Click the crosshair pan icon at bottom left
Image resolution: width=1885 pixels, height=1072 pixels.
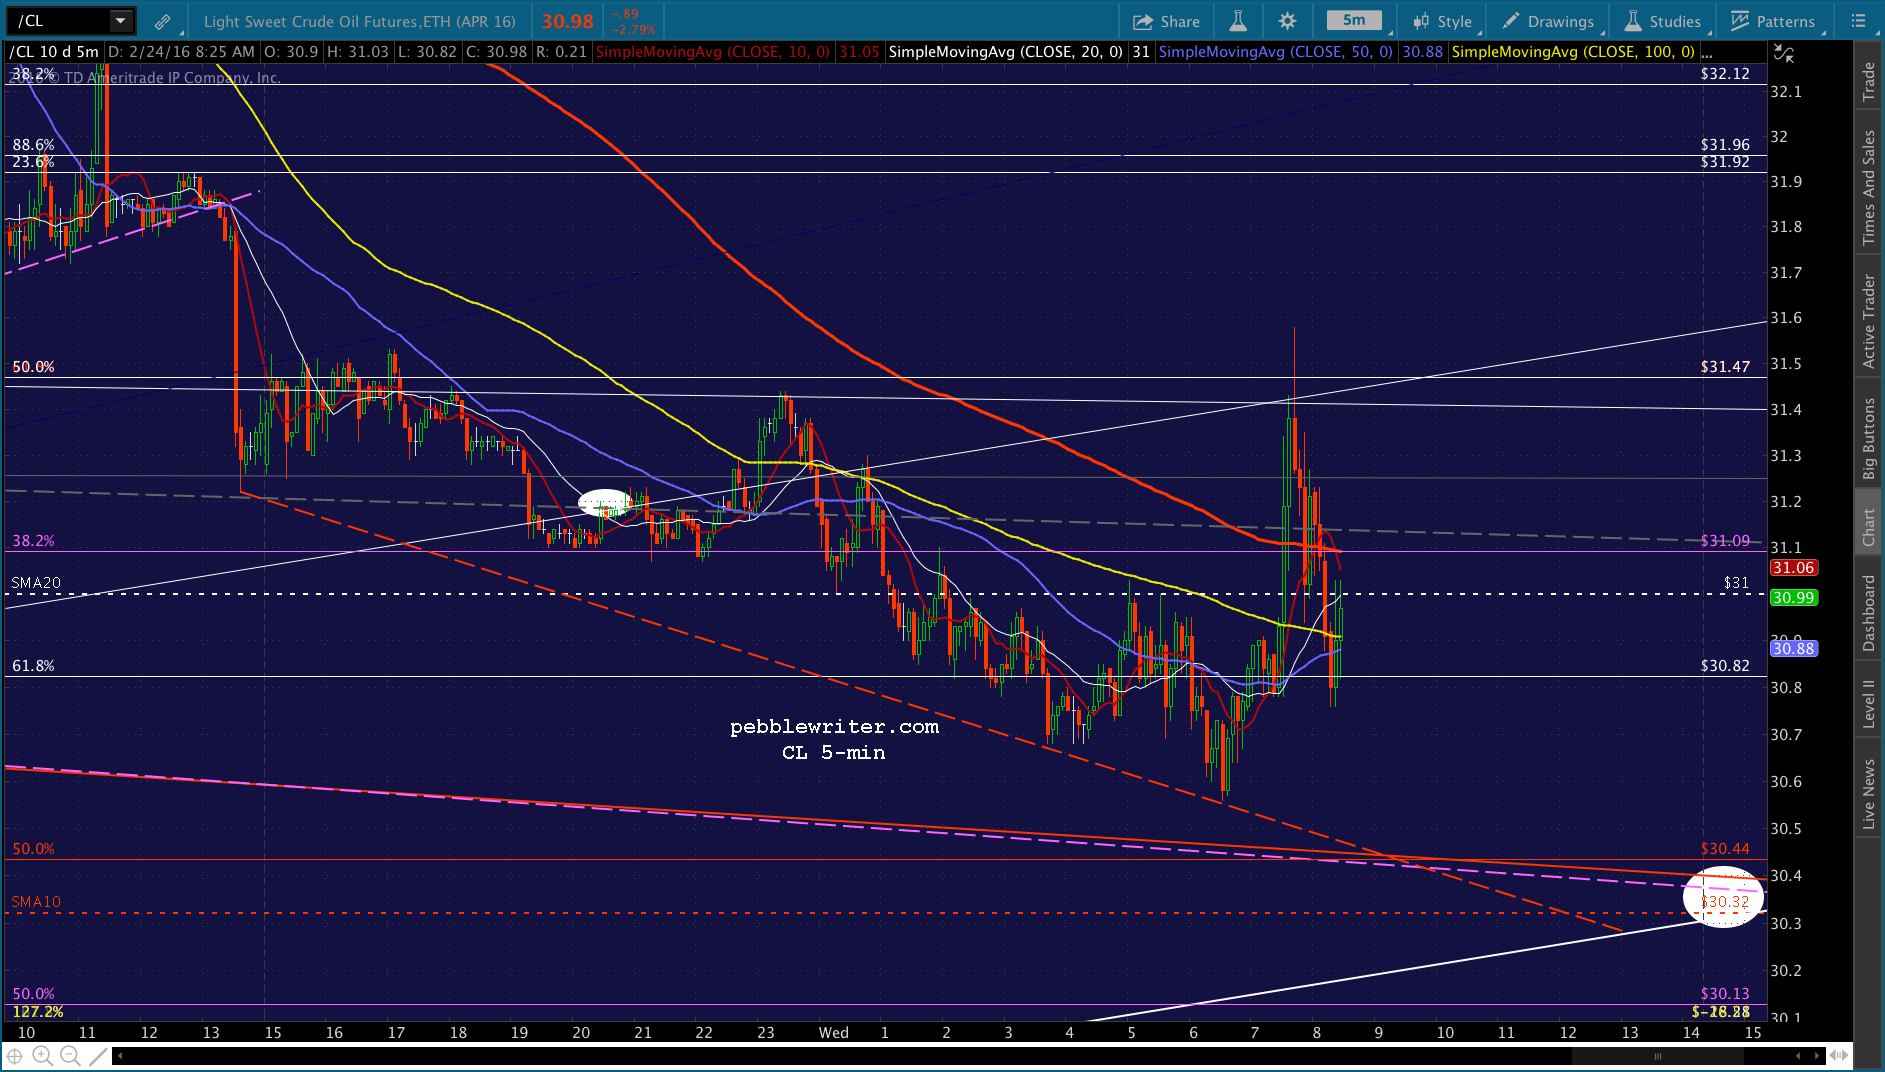point(15,1056)
